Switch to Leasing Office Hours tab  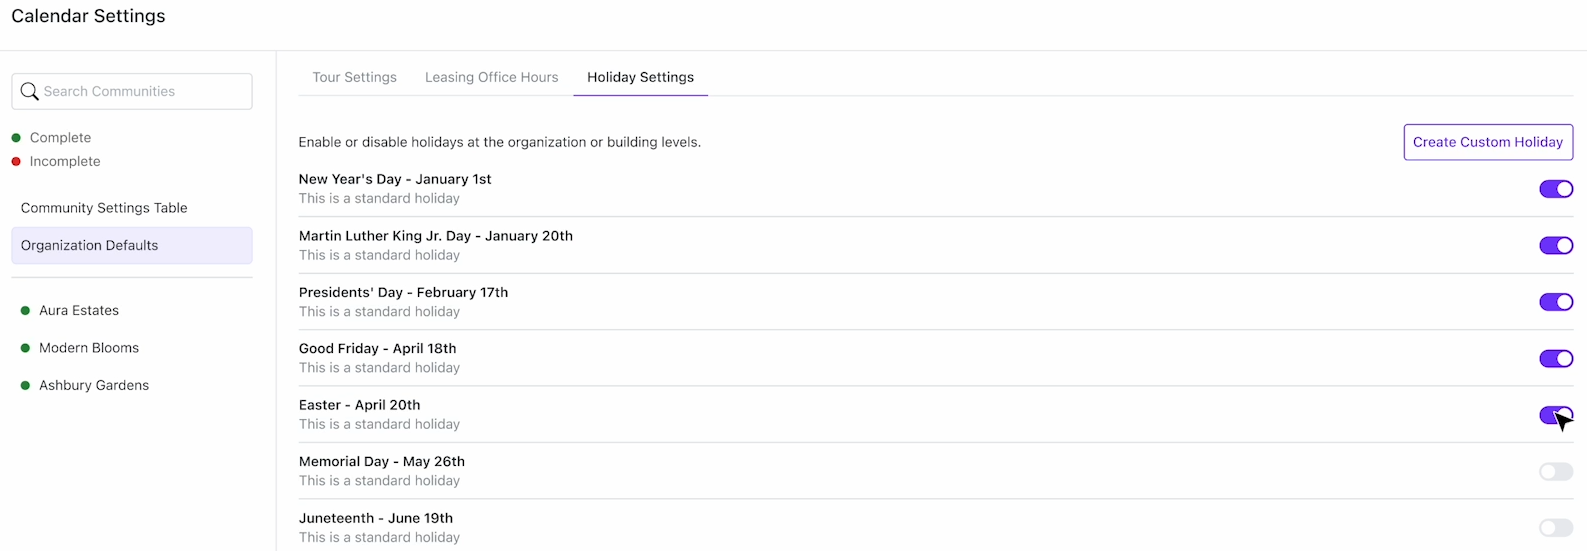point(491,77)
